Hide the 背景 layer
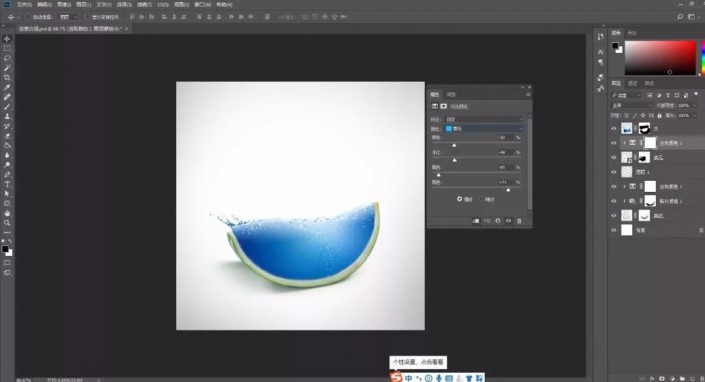This screenshot has width=705, height=382. click(x=614, y=230)
